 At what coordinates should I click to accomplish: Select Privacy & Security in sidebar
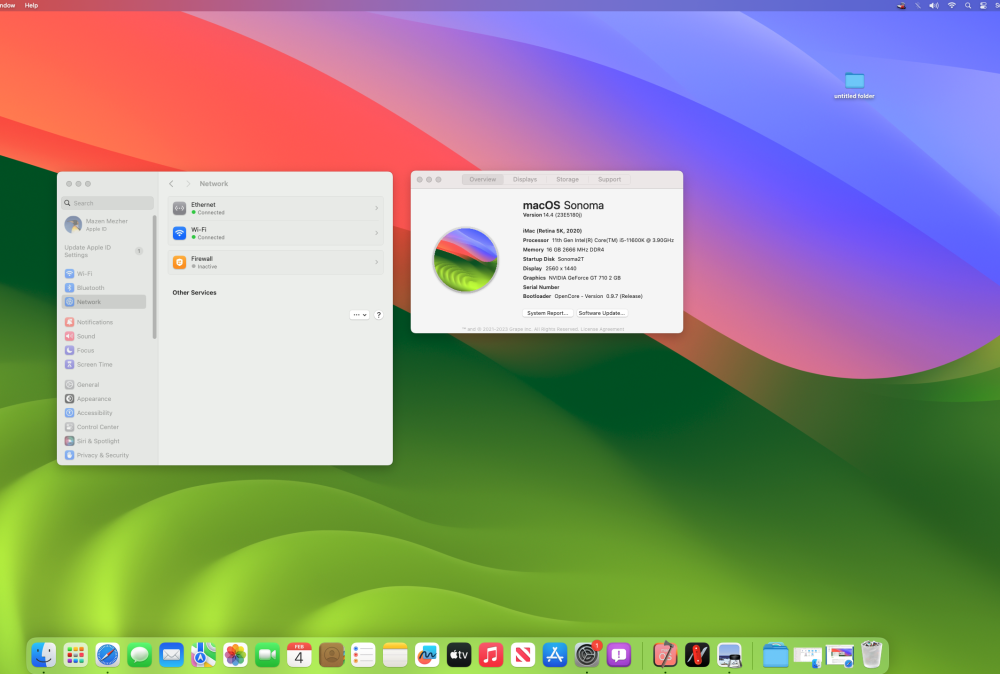[x=104, y=455]
